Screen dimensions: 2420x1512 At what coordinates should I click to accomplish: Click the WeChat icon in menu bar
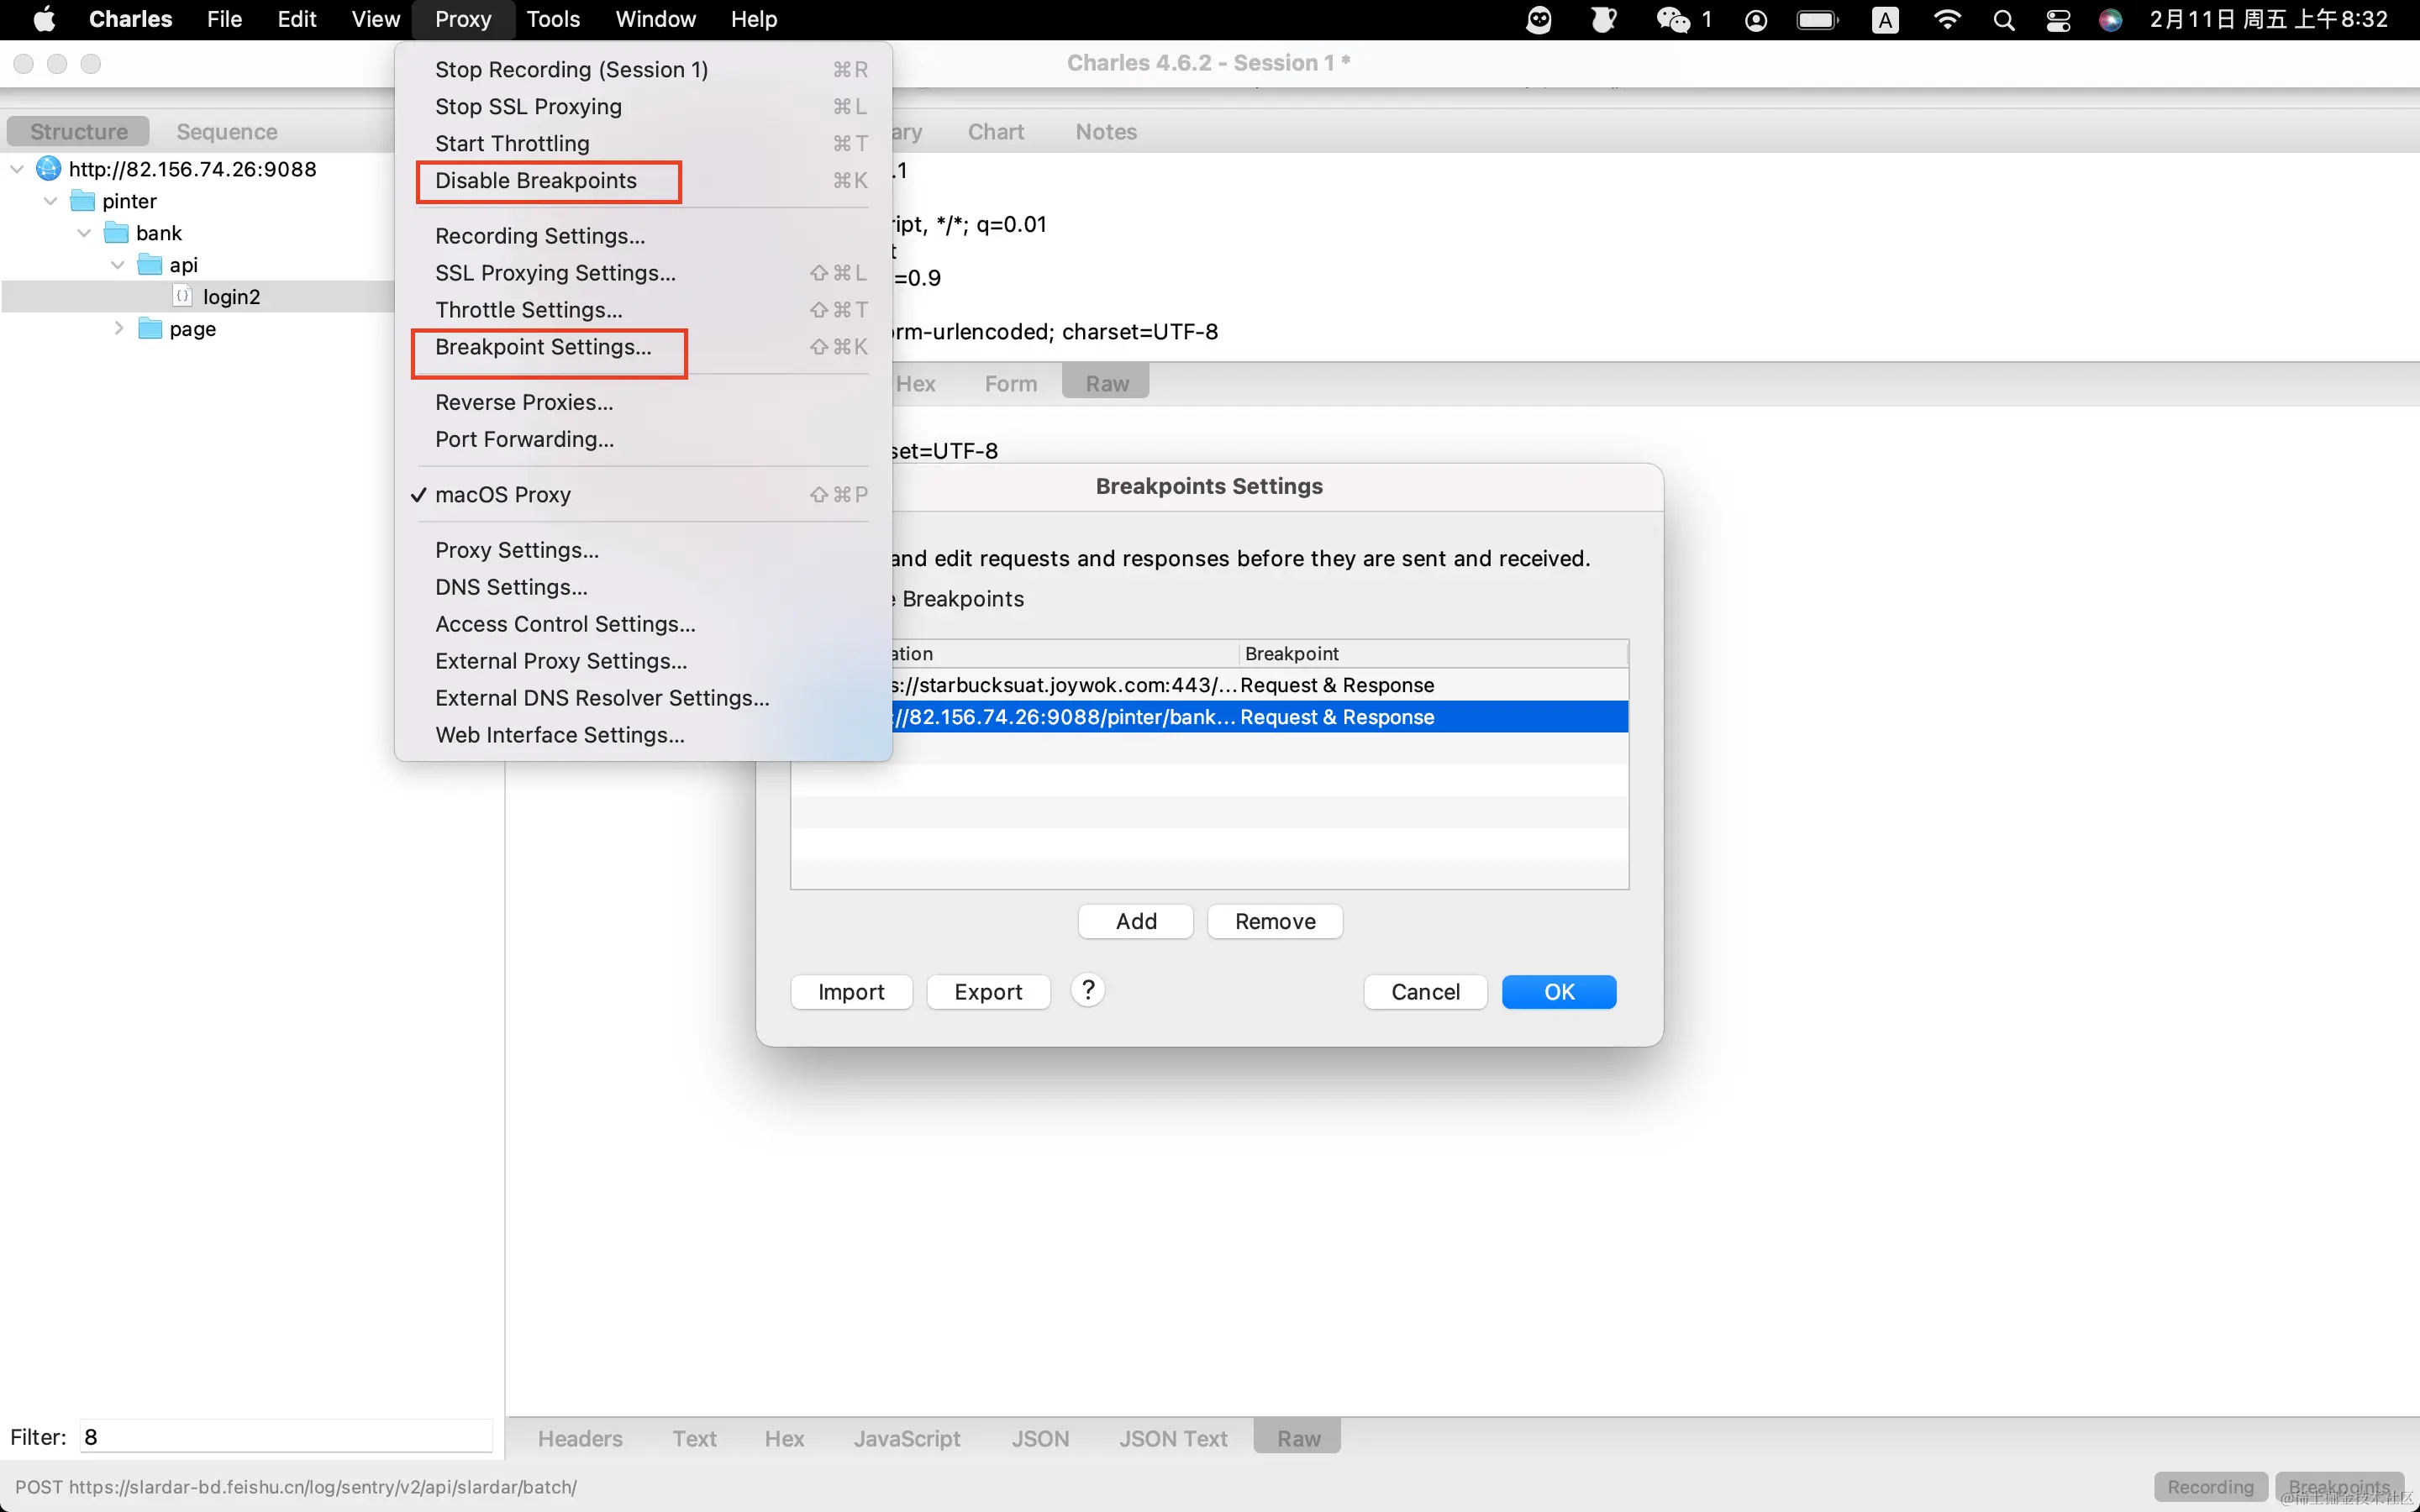pos(1673,20)
